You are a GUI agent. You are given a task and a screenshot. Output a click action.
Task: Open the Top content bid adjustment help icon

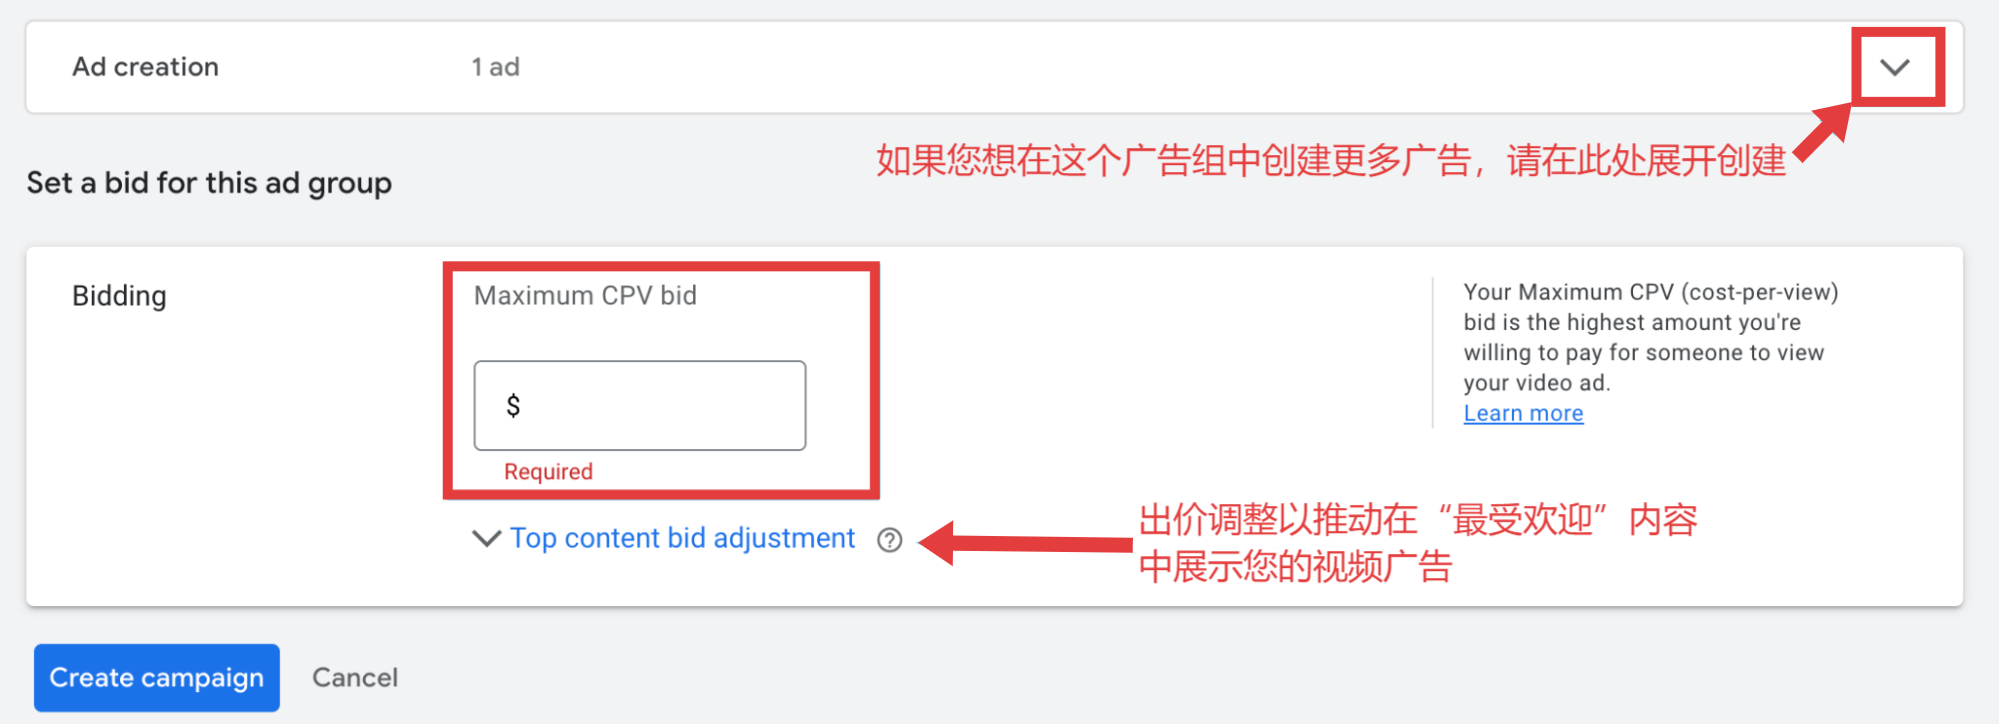890,540
